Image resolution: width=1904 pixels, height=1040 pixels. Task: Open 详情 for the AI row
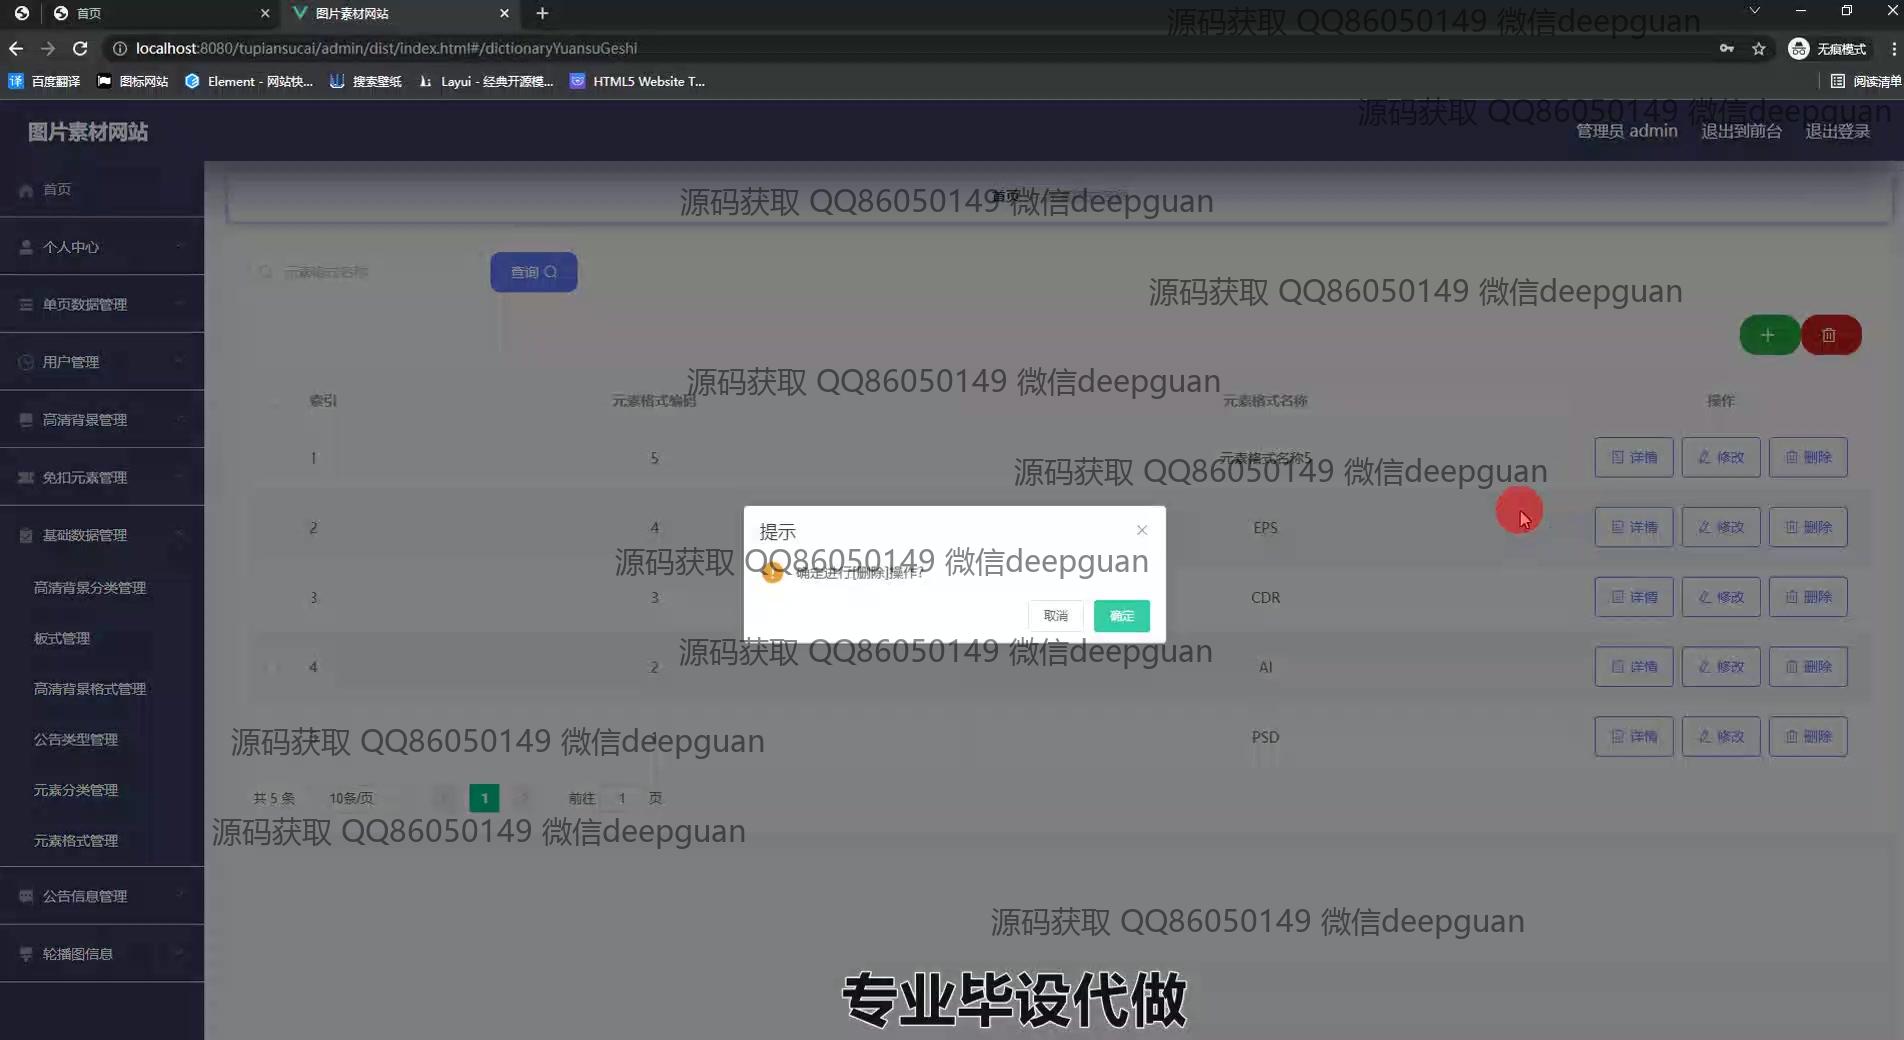(x=1634, y=667)
